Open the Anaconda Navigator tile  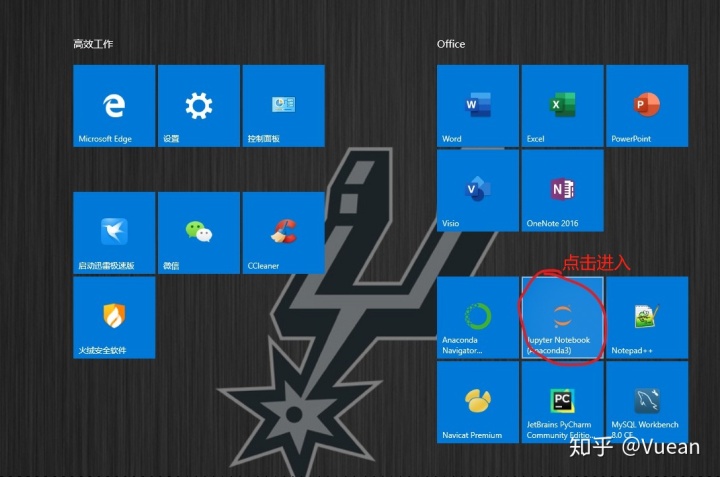coord(478,317)
